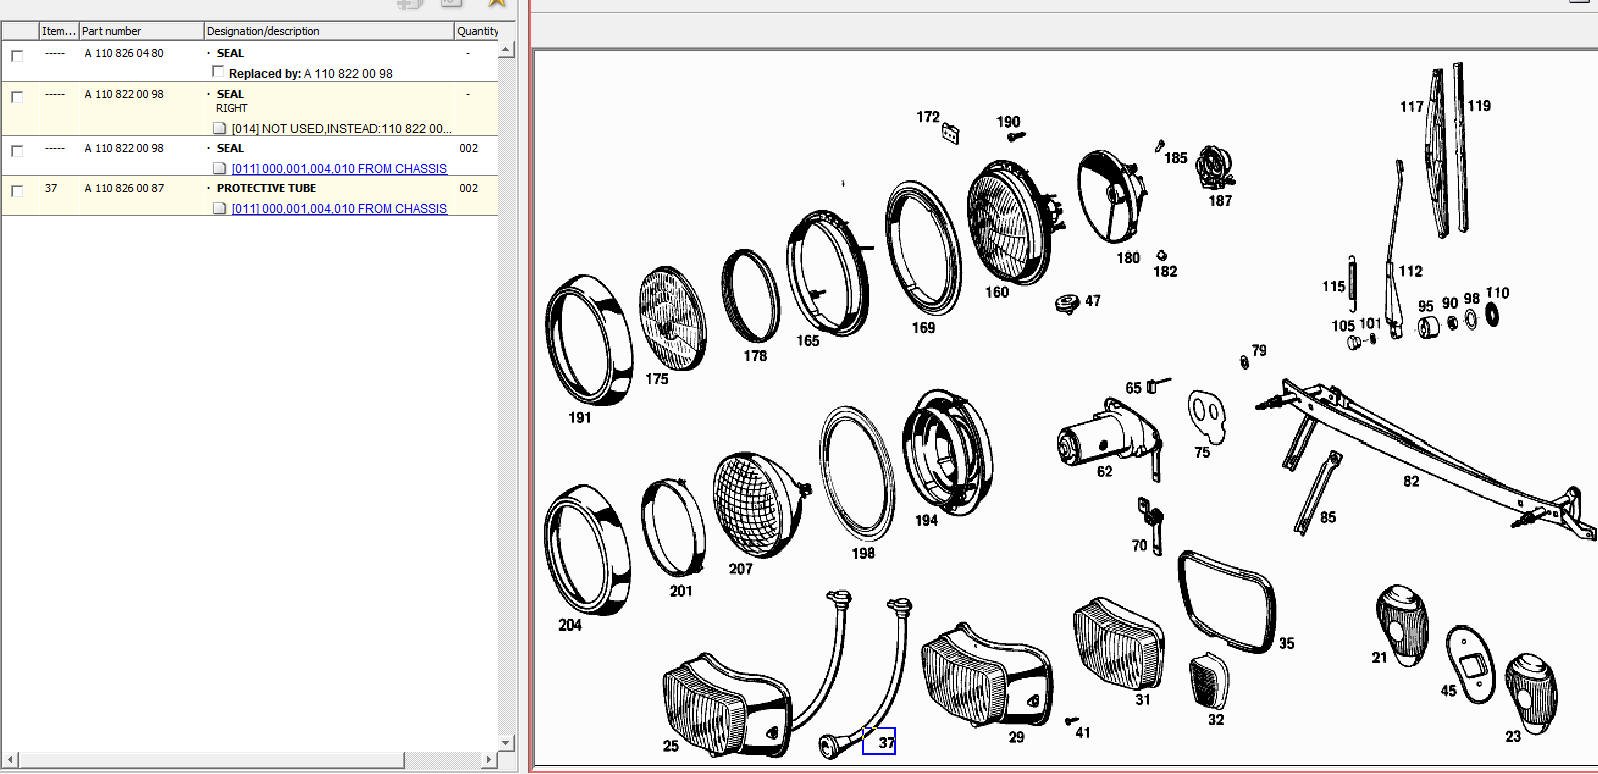The width and height of the screenshot is (1598, 774).
Task: Click the 'Replaced by: A 110 822 00 98' text
Action: (x=311, y=73)
